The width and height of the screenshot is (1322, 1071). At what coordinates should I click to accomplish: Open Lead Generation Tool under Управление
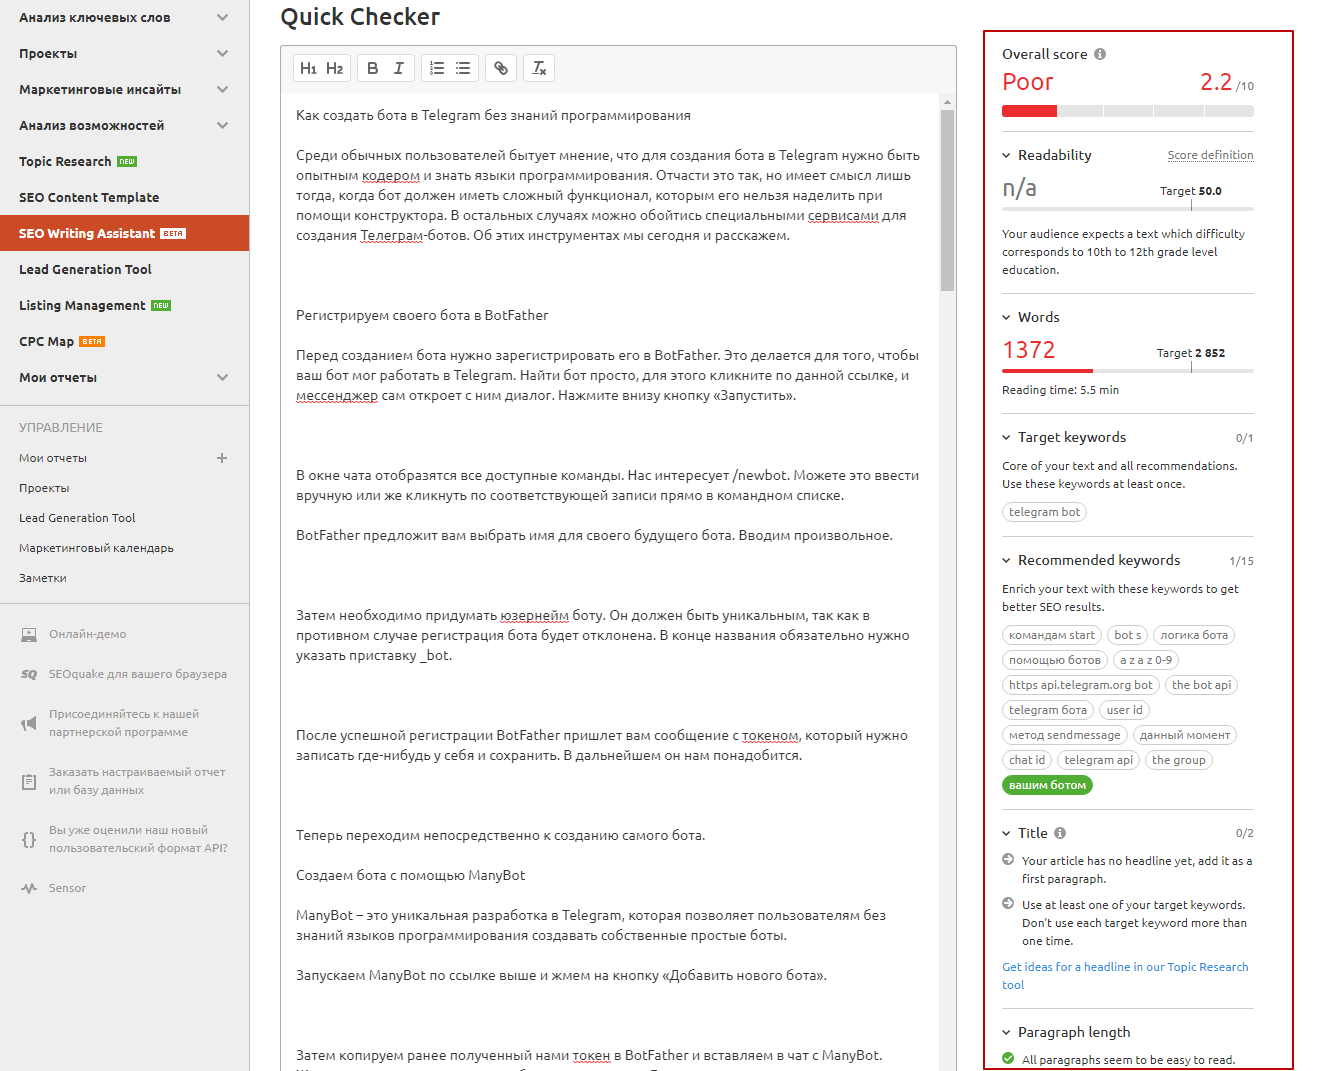tap(77, 518)
